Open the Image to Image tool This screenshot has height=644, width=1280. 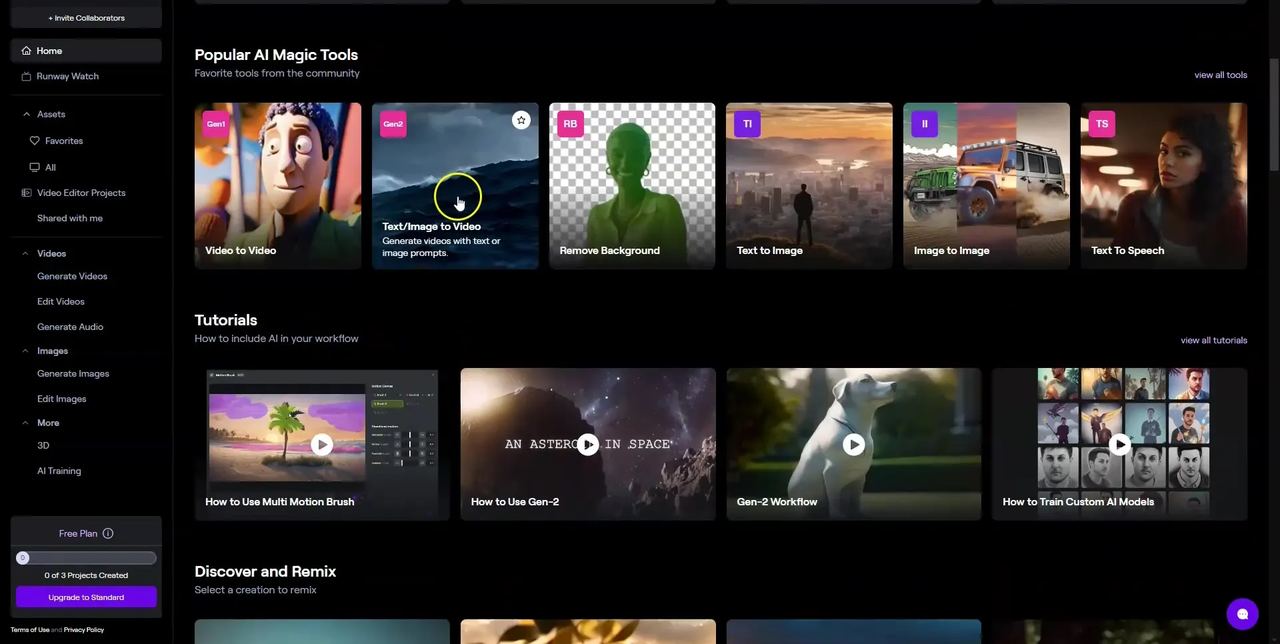click(x=985, y=185)
